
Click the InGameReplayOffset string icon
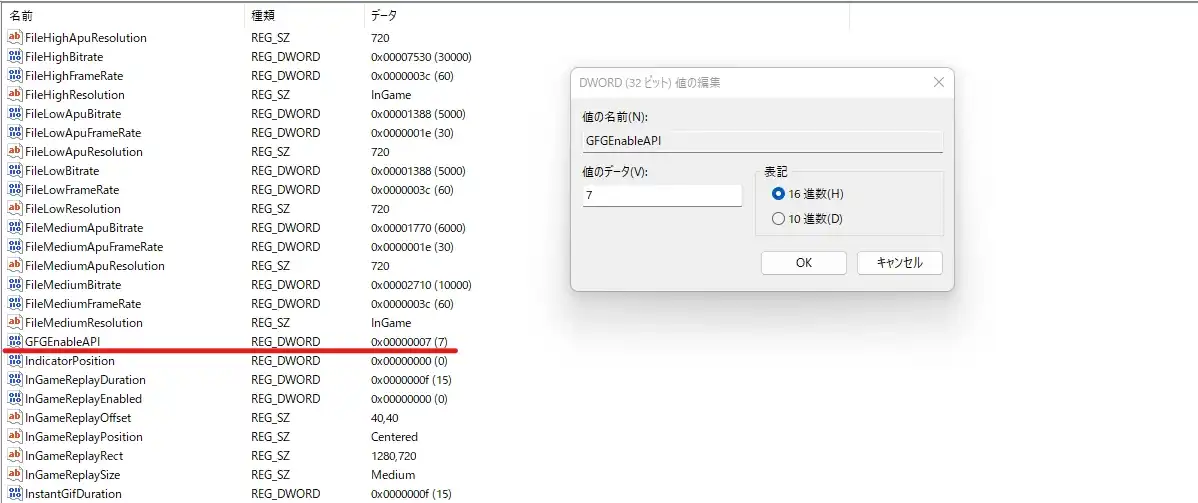(15, 418)
